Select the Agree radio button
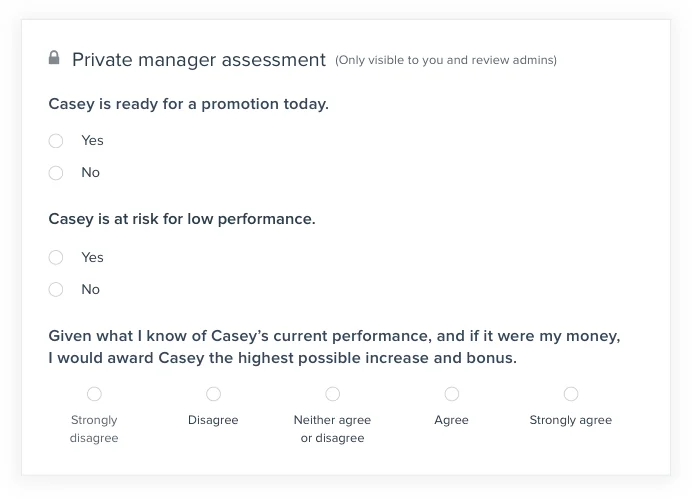The width and height of the screenshot is (692, 499). click(452, 394)
